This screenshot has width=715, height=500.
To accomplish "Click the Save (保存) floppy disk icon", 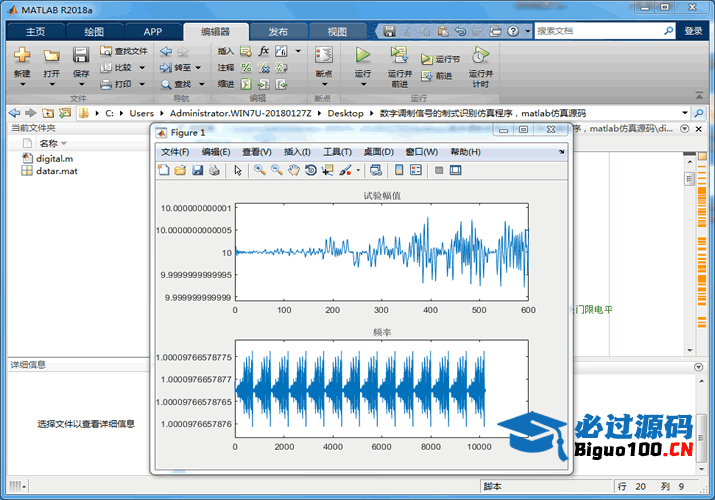I will pyautogui.click(x=81, y=55).
